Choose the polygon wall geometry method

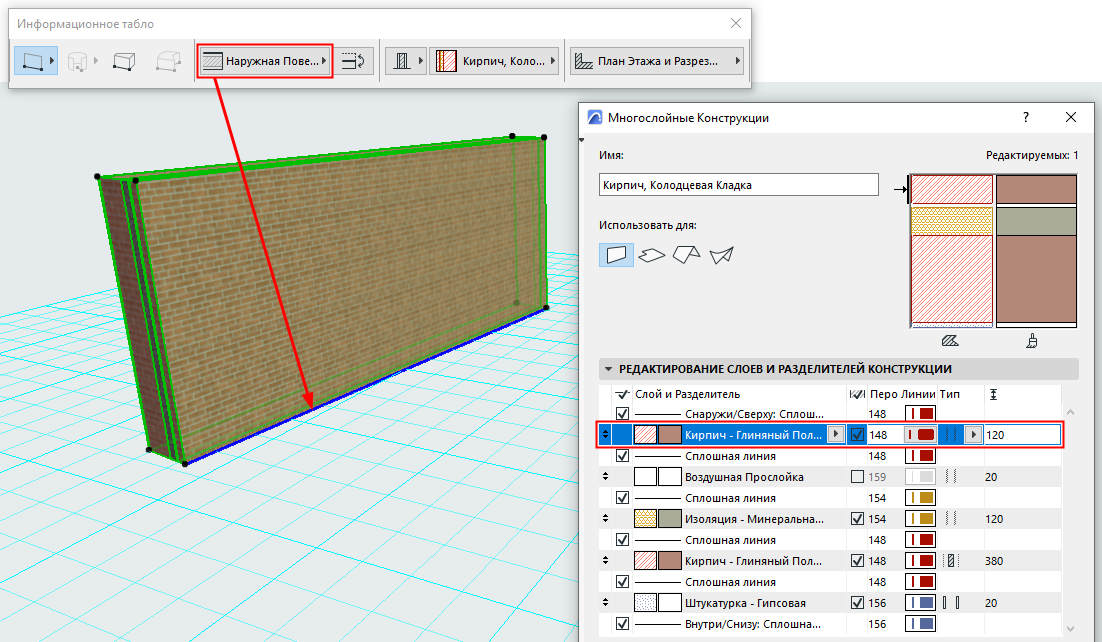tap(168, 61)
